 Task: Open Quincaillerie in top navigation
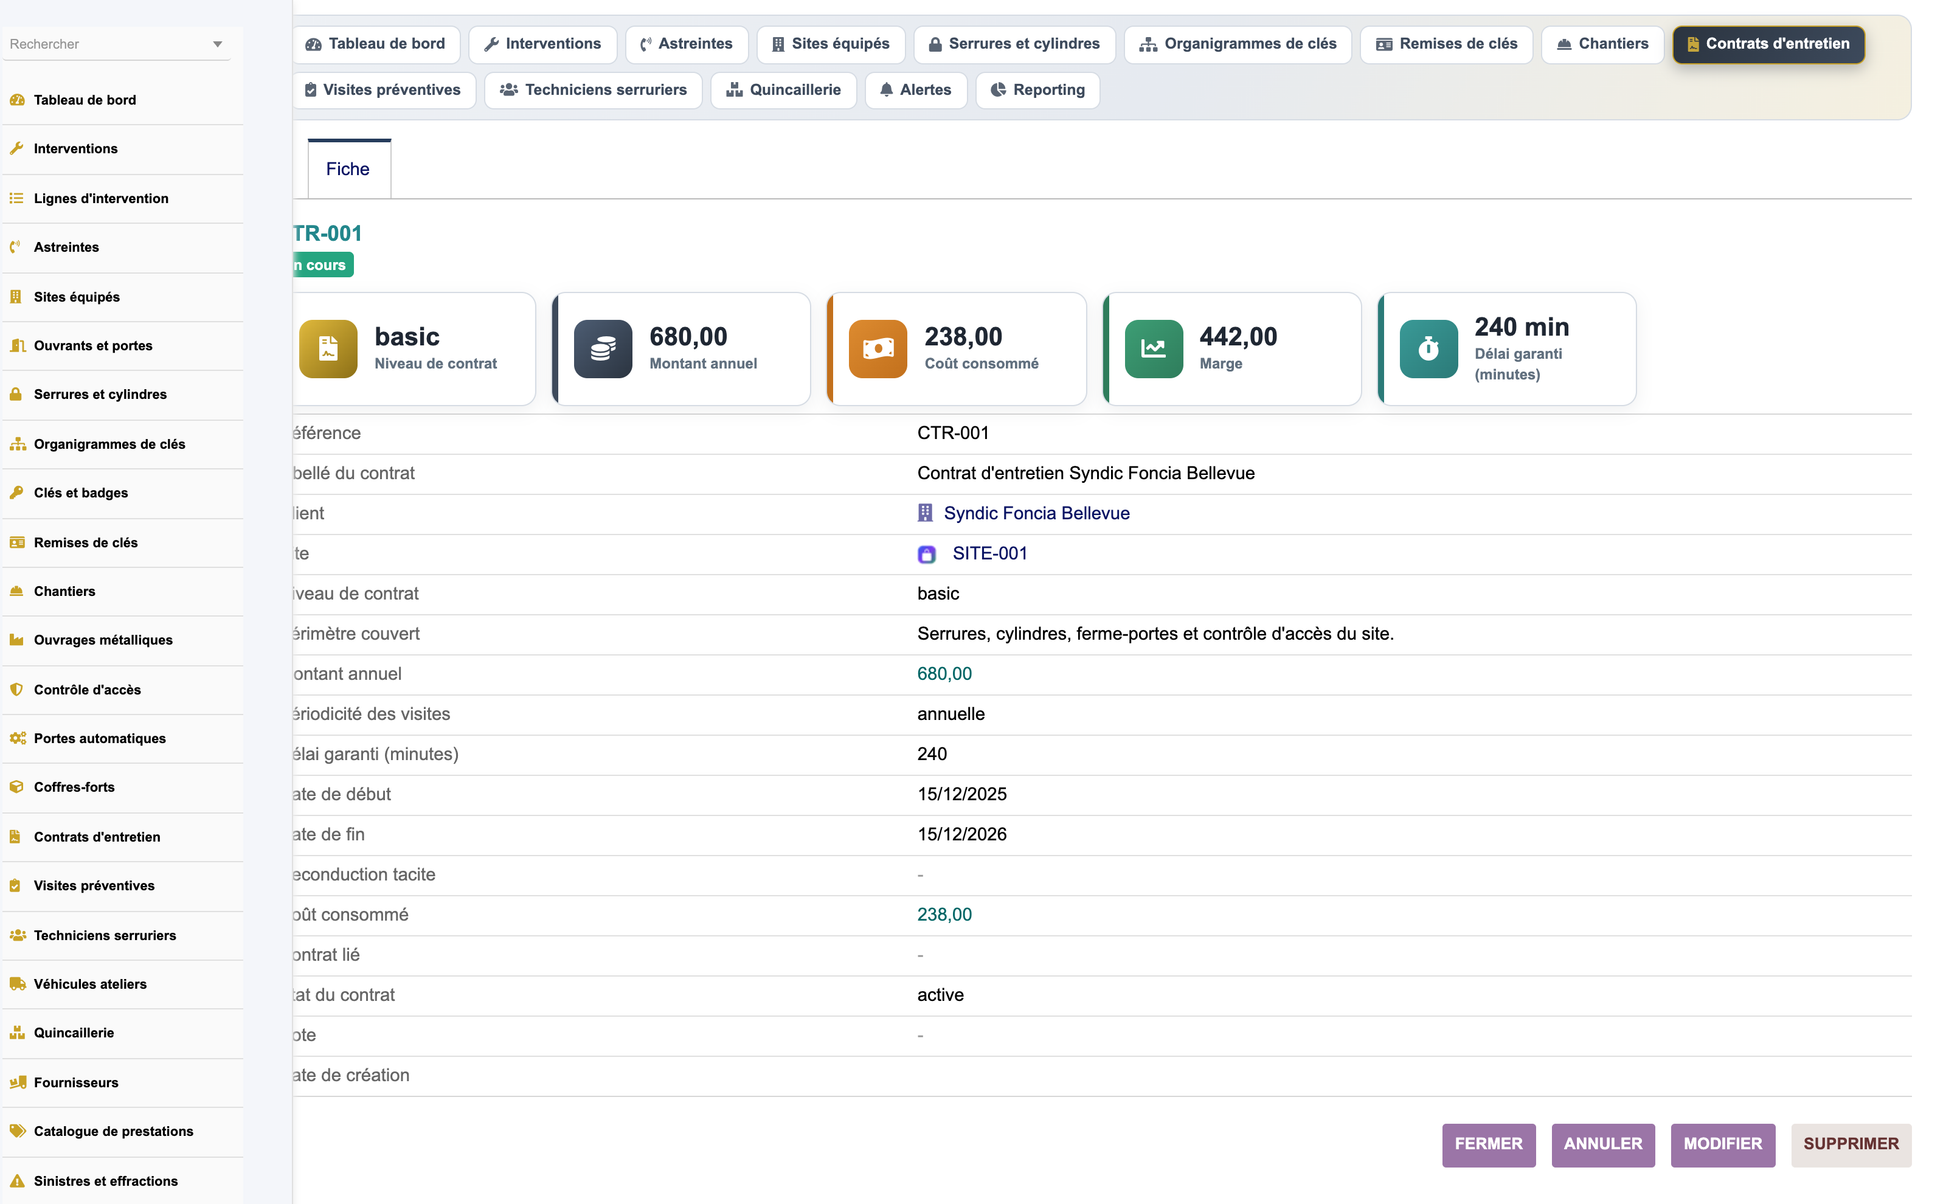784,90
